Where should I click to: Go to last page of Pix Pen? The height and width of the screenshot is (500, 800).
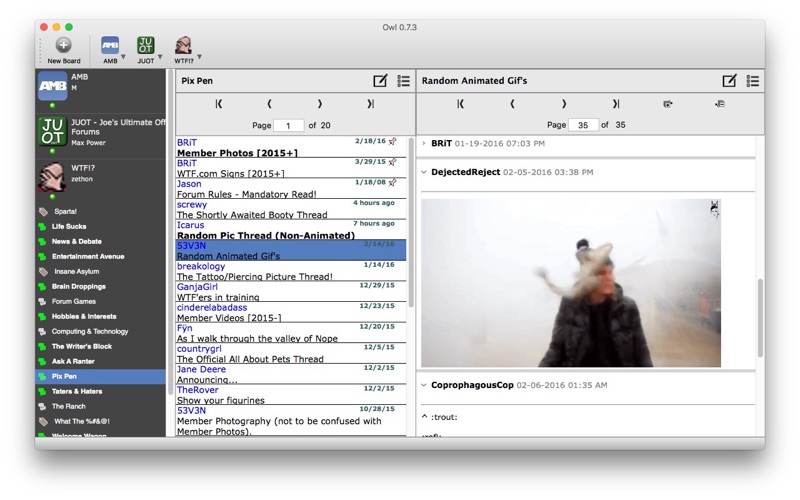[370, 104]
